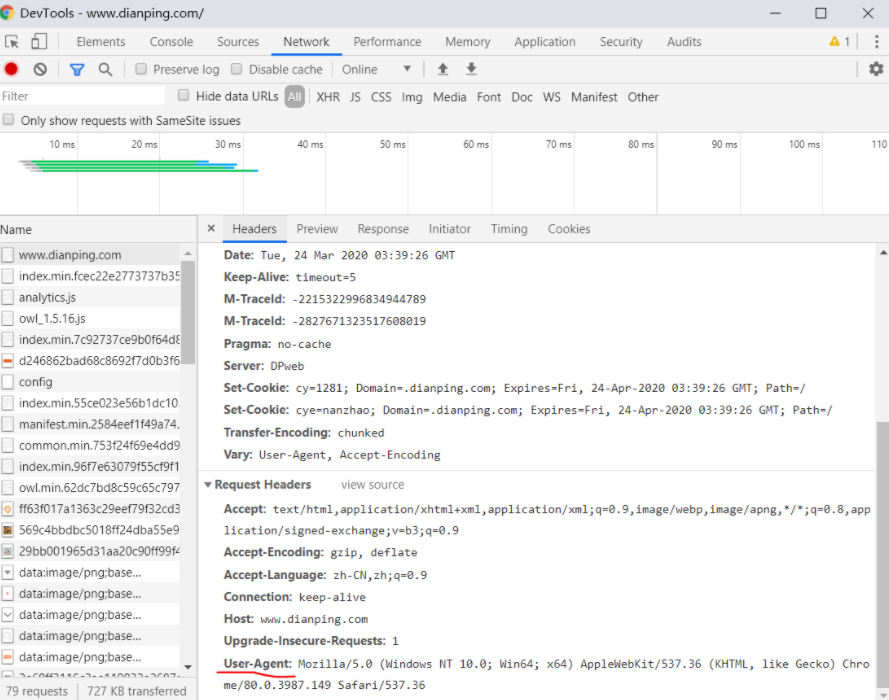Open DevTools three-dot customize menu

pyautogui.click(x=877, y=41)
